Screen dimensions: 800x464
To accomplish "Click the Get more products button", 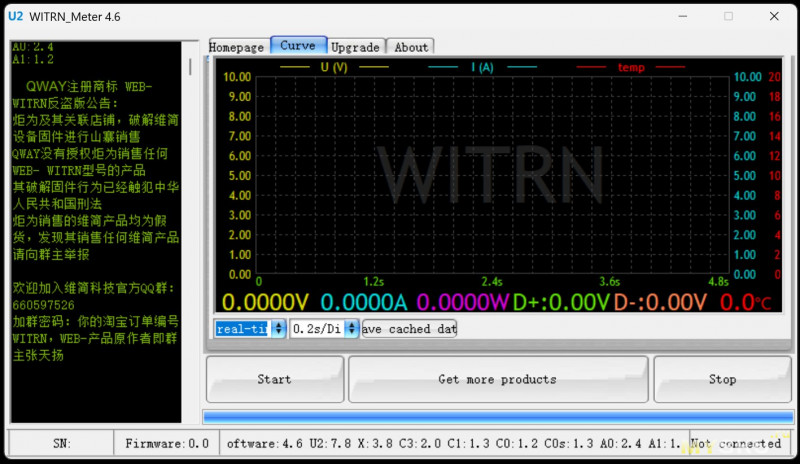I will [498, 379].
